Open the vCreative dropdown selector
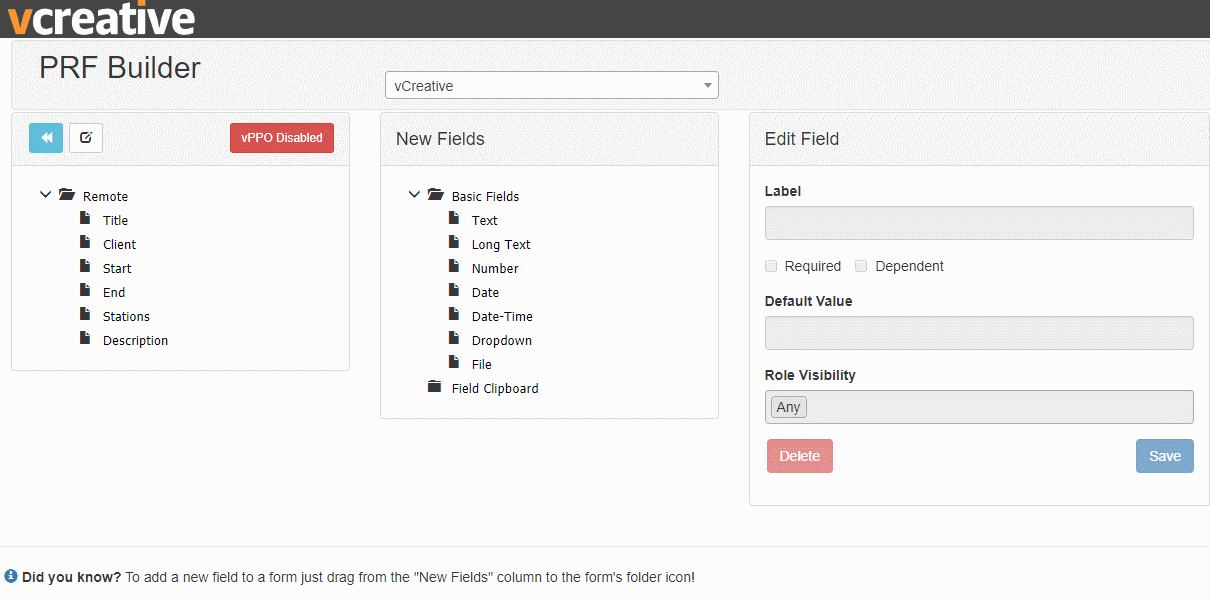Viewport: 1210px width, 600px height. (x=552, y=86)
